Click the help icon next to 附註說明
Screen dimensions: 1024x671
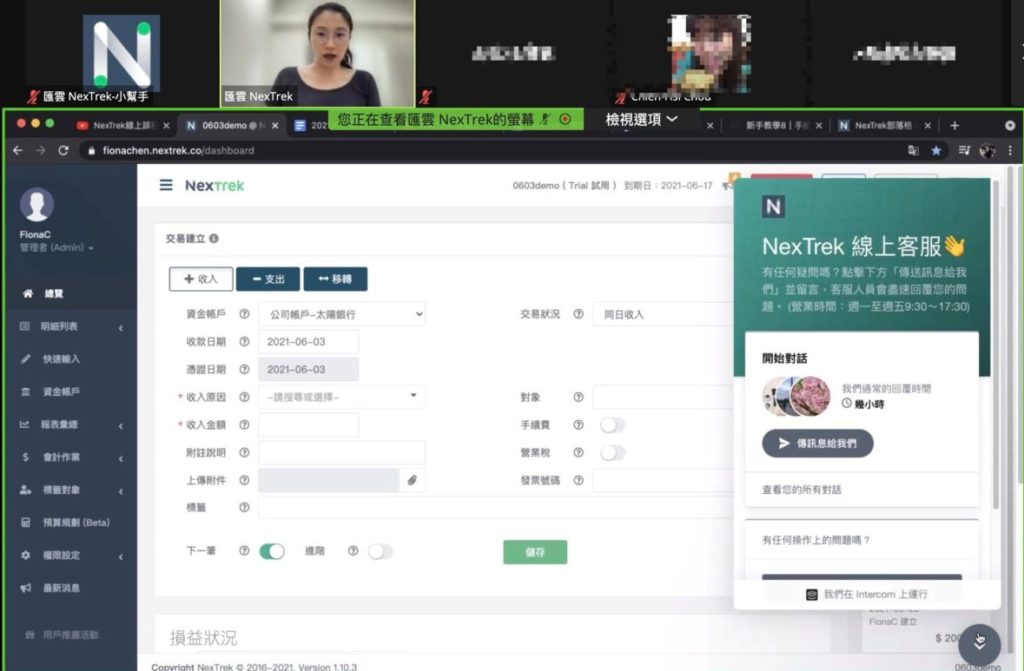point(244,452)
